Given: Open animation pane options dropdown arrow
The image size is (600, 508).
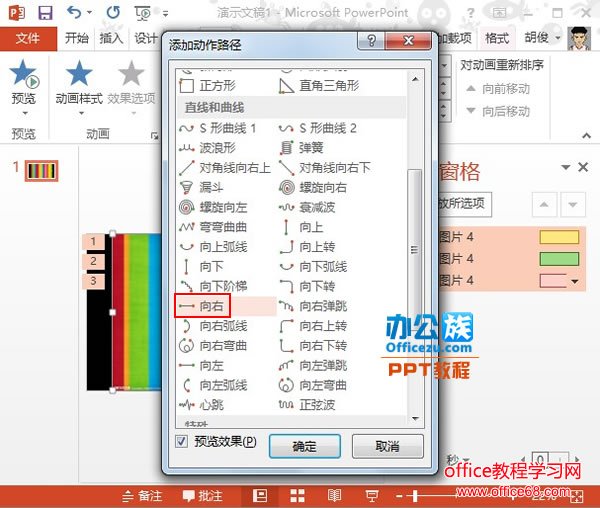Looking at the screenshot, I should pyautogui.click(x=565, y=167).
